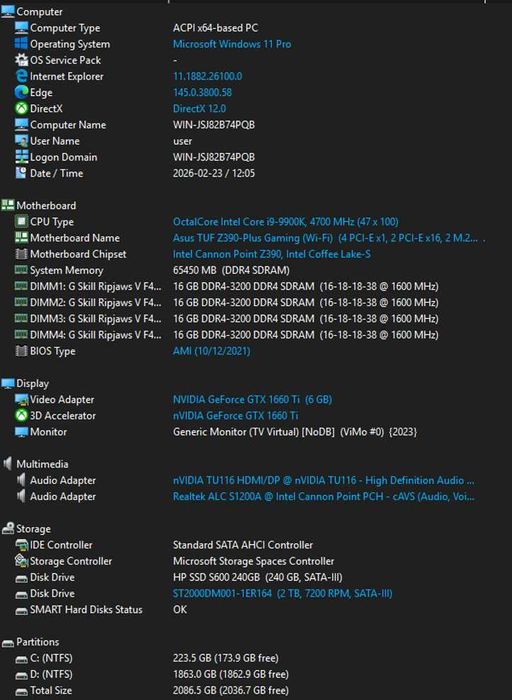This screenshot has width=512, height=700.
Task: Click the User Name row icon
Action: pyautogui.click(x=21, y=141)
